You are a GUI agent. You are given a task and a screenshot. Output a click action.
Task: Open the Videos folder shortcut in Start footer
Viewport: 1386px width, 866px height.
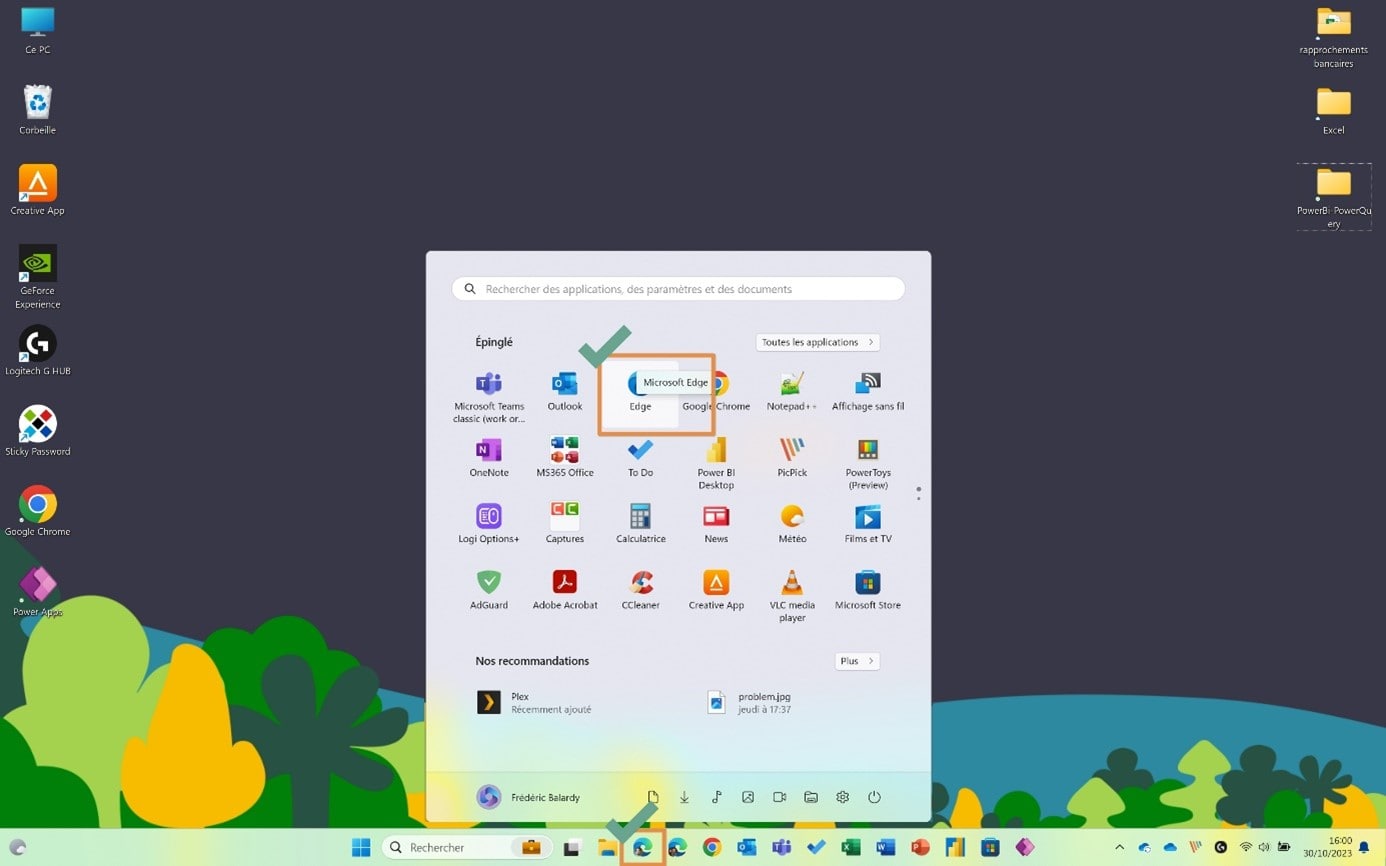(780, 797)
